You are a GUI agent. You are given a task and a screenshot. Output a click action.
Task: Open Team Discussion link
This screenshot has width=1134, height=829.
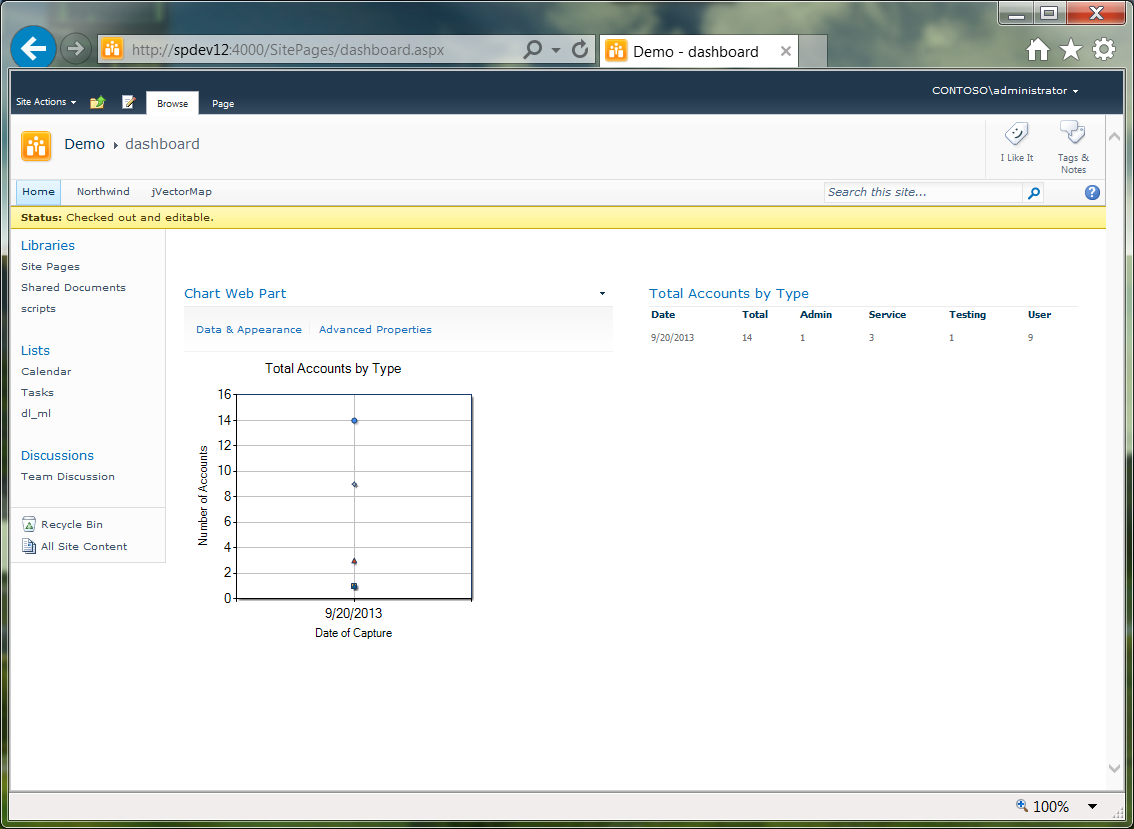pyautogui.click(x=68, y=476)
